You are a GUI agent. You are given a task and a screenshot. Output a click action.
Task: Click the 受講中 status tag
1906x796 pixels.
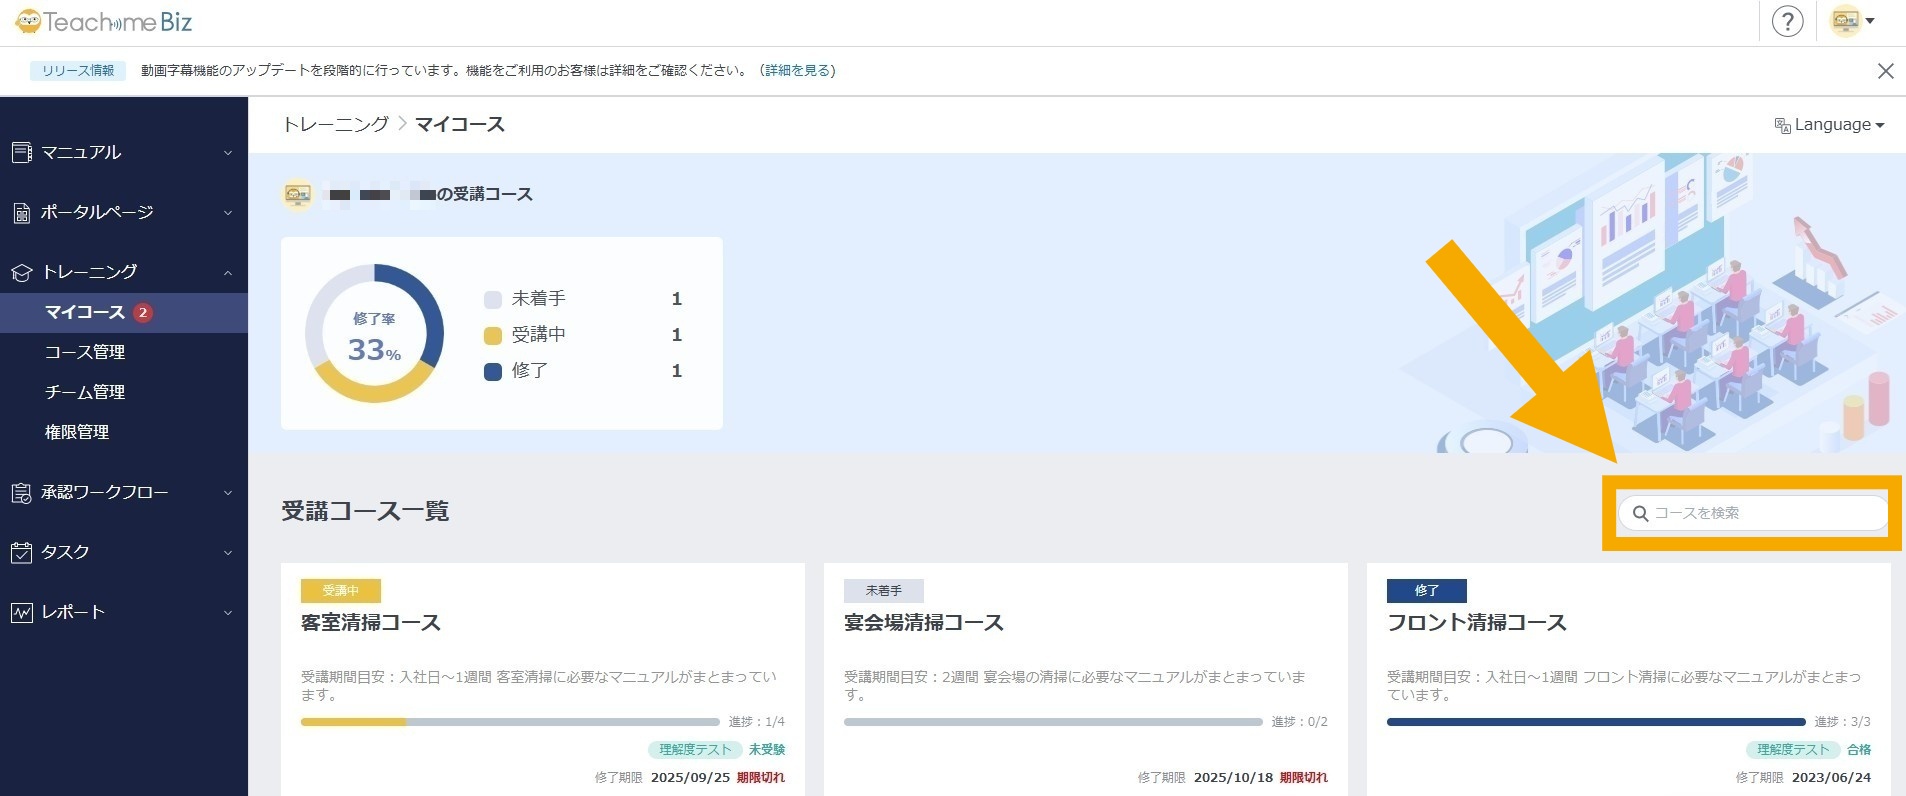coord(341,591)
